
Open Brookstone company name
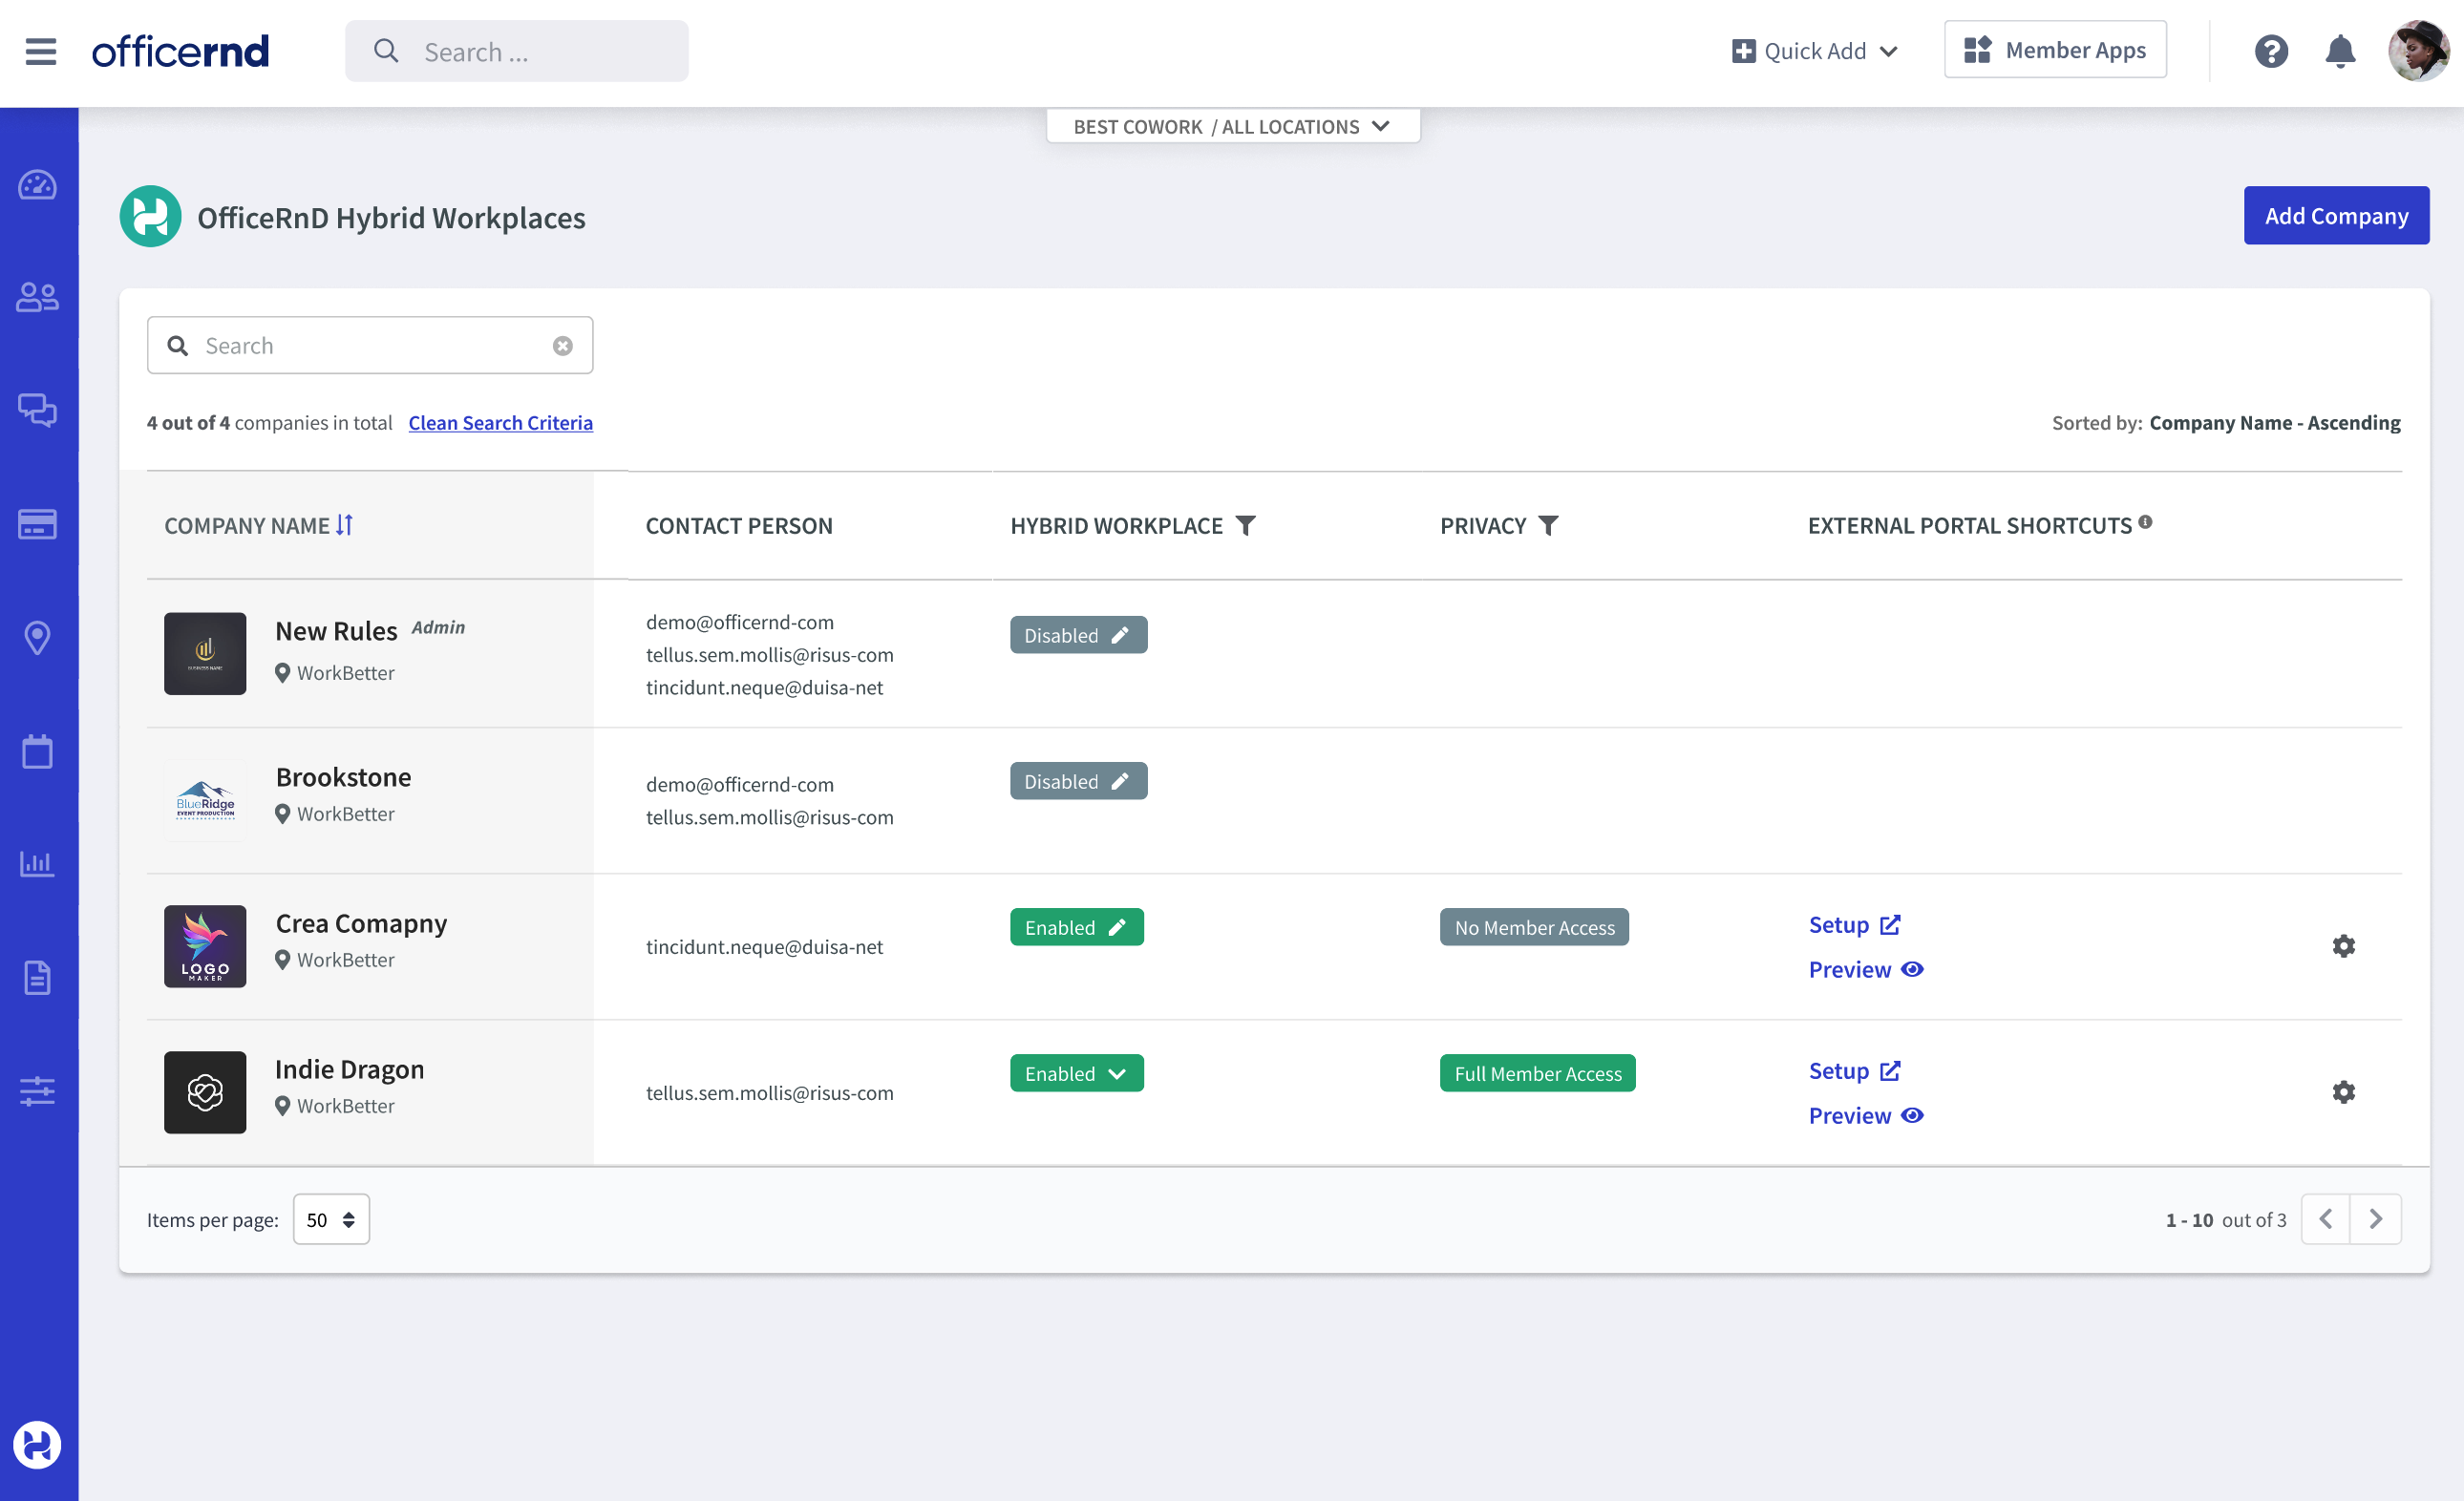[343, 777]
